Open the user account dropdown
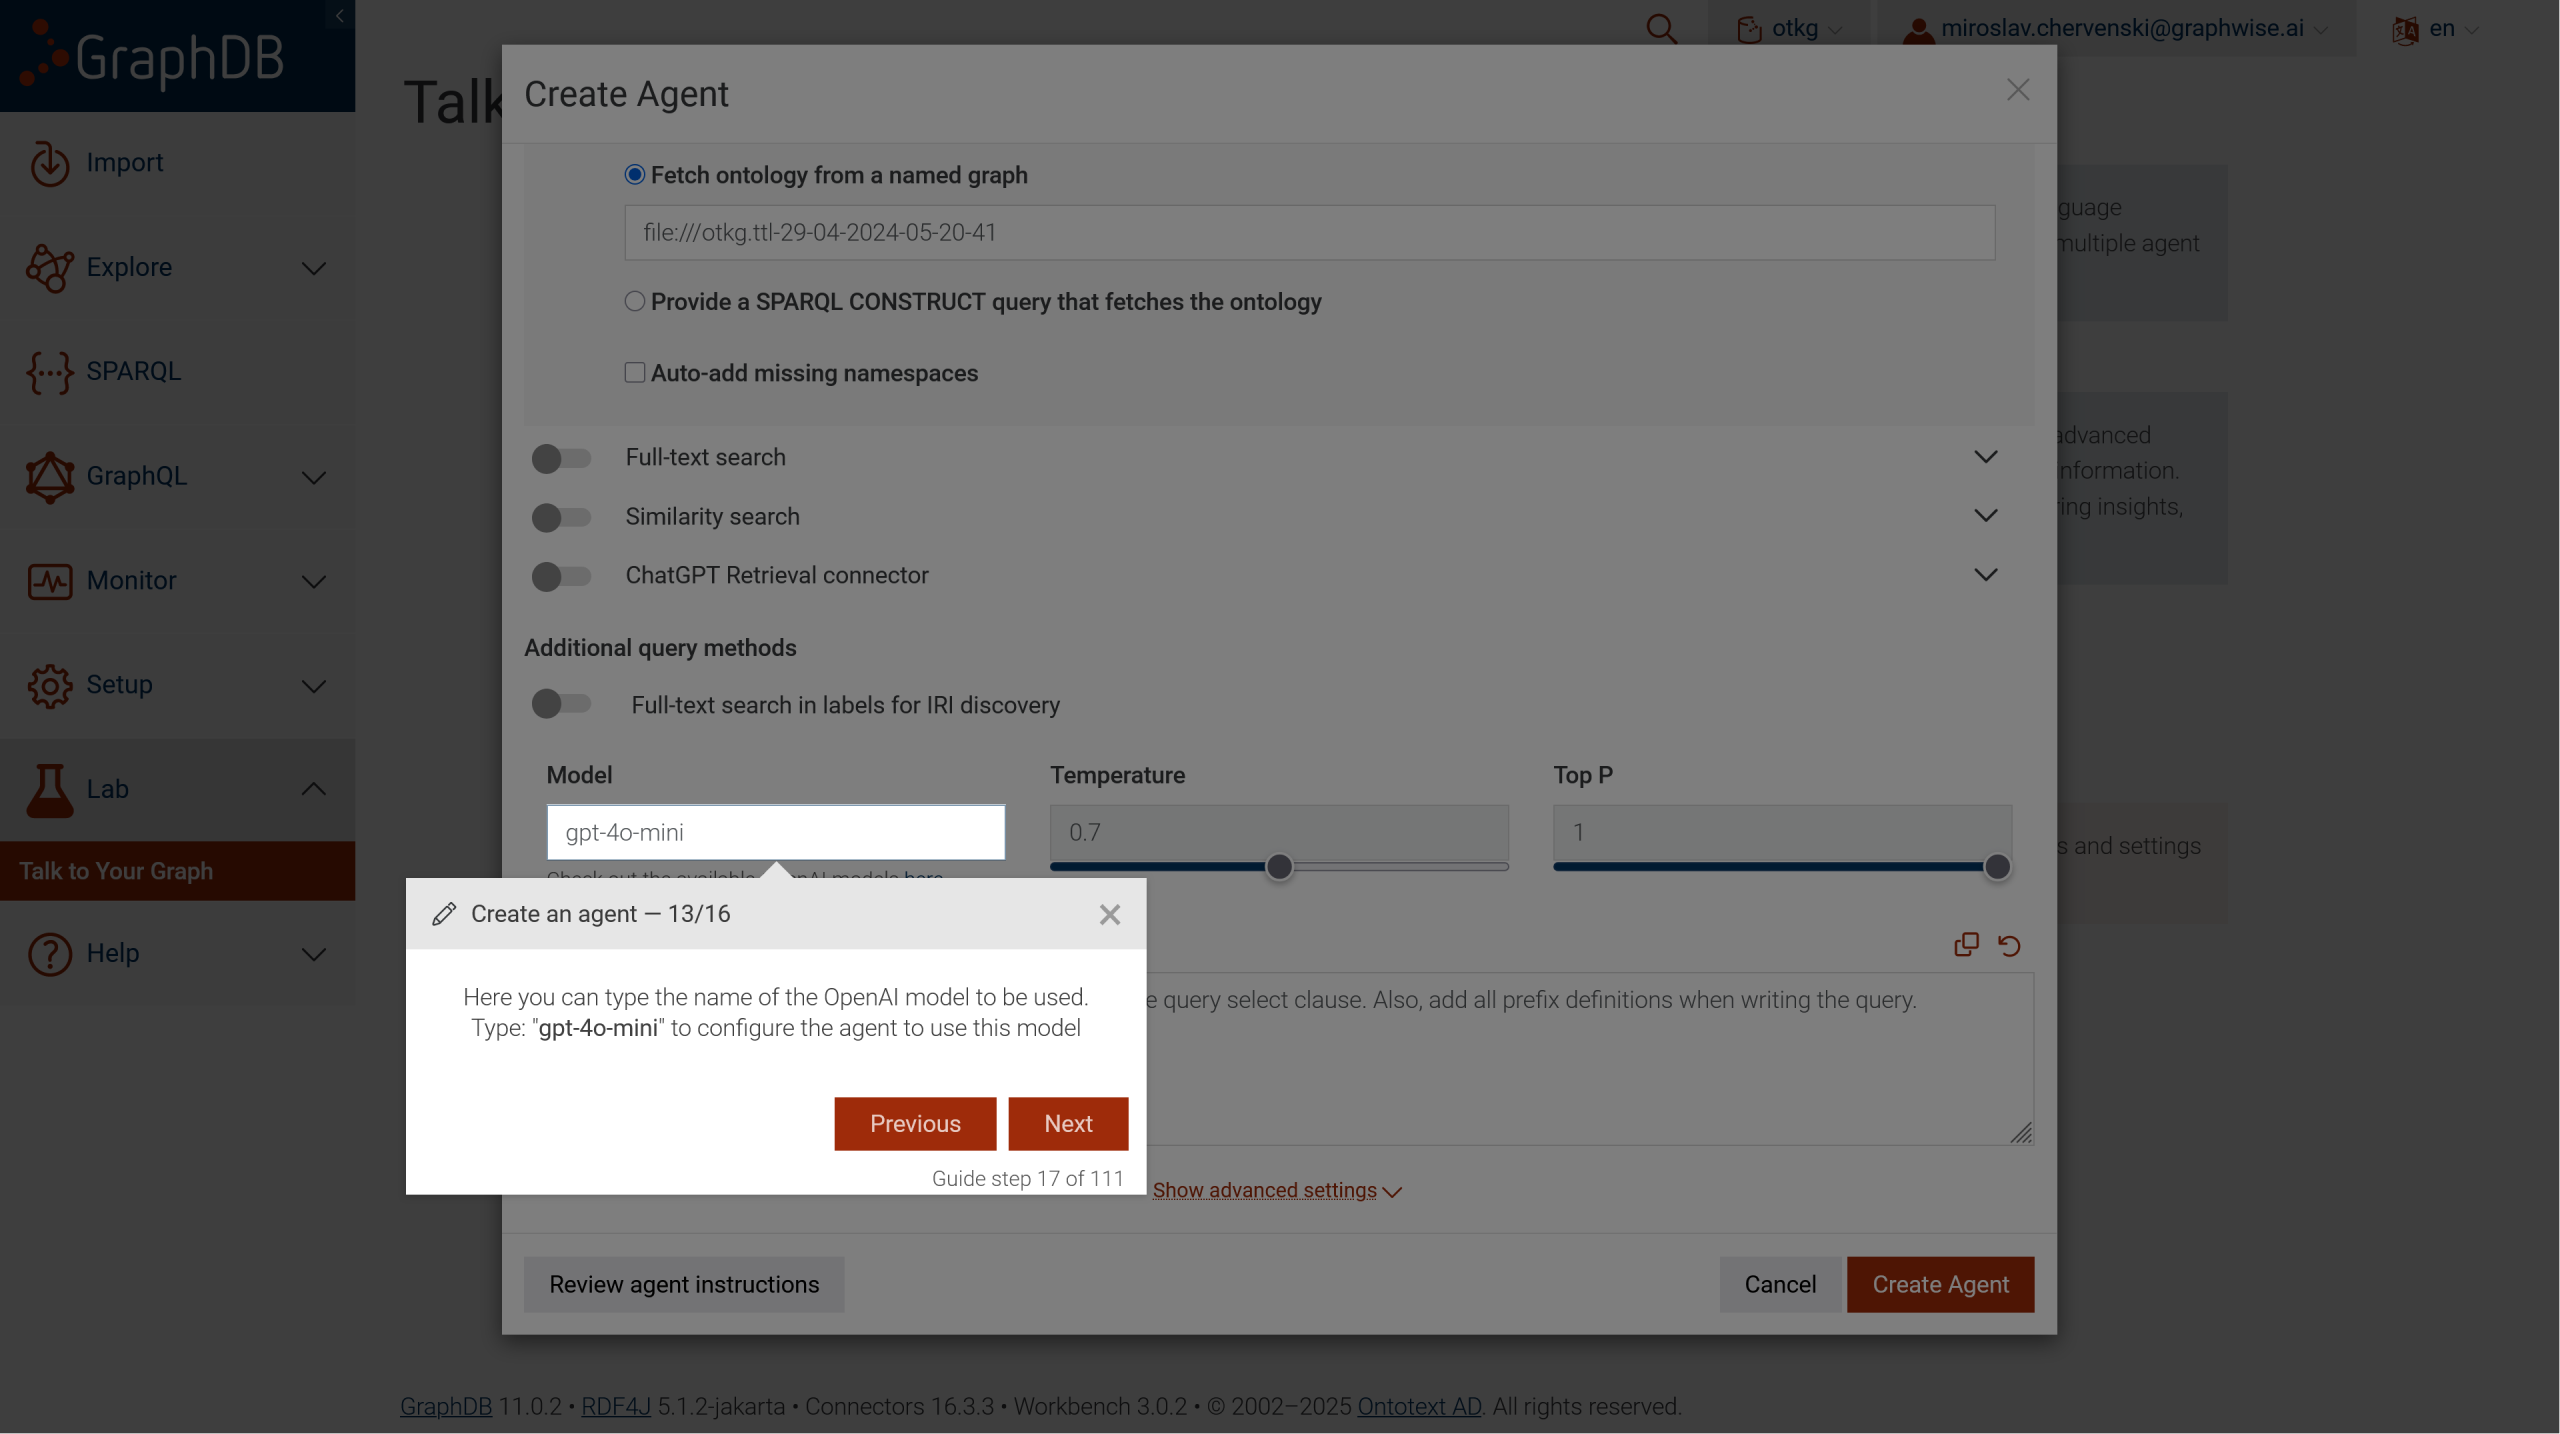 click(x=2115, y=29)
